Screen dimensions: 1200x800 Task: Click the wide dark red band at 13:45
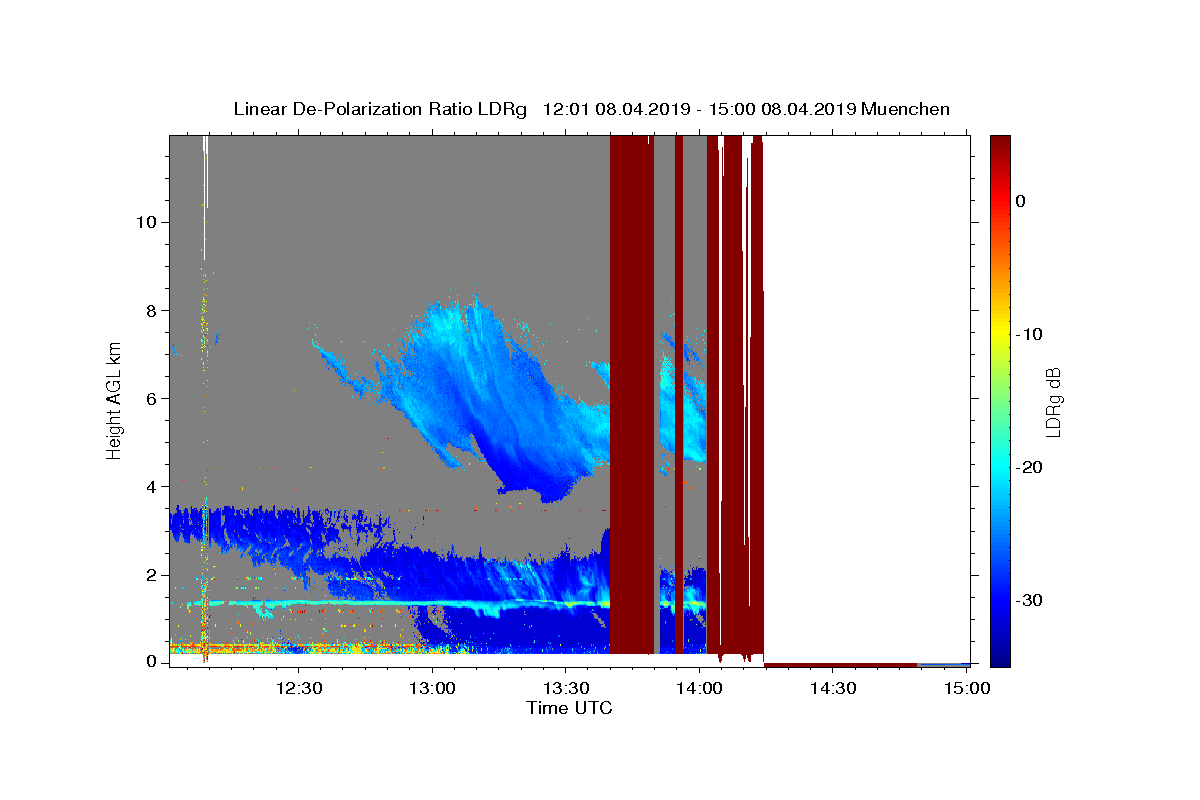point(632,394)
